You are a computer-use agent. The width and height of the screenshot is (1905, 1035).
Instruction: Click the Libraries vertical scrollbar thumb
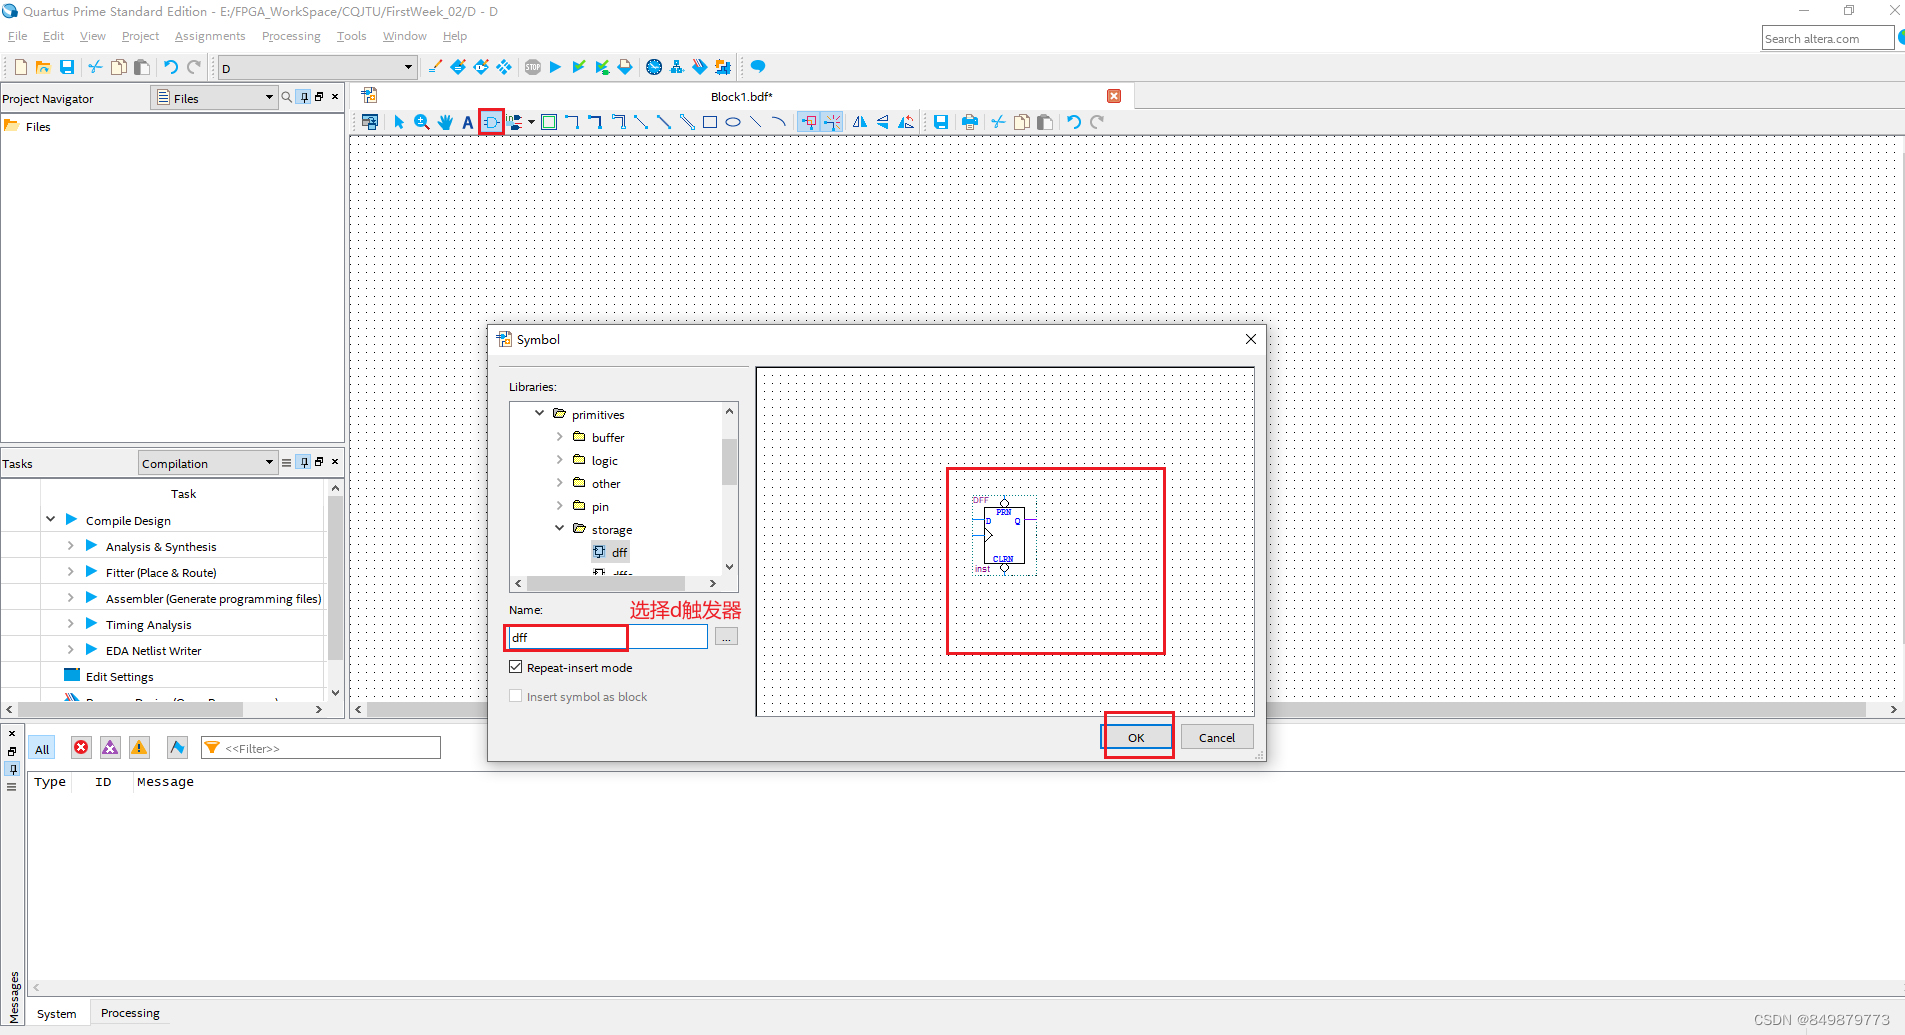730,461
